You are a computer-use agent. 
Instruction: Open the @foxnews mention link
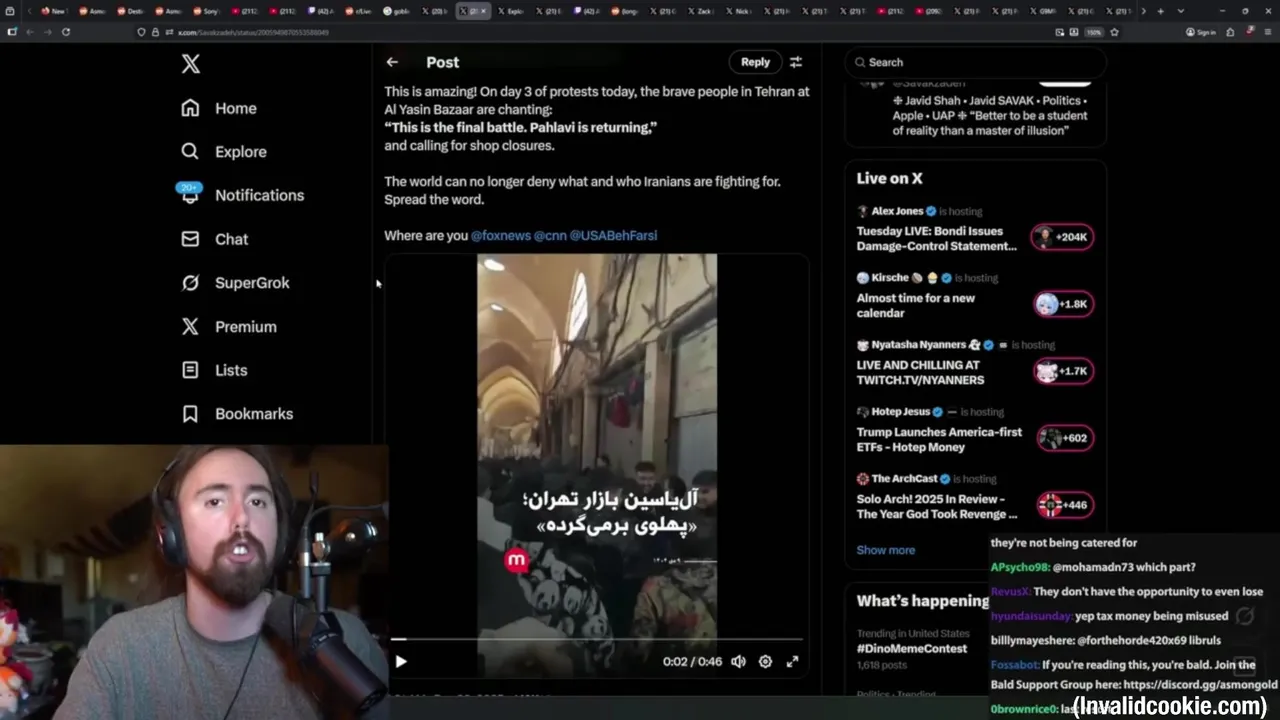tap(500, 236)
